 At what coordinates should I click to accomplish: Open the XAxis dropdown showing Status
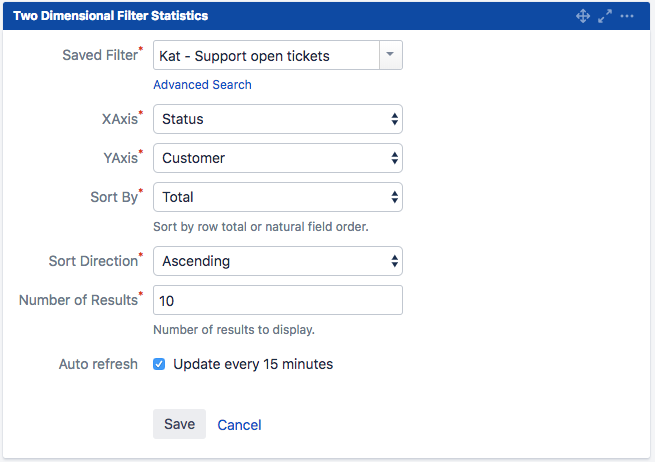[x=278, y=119]
